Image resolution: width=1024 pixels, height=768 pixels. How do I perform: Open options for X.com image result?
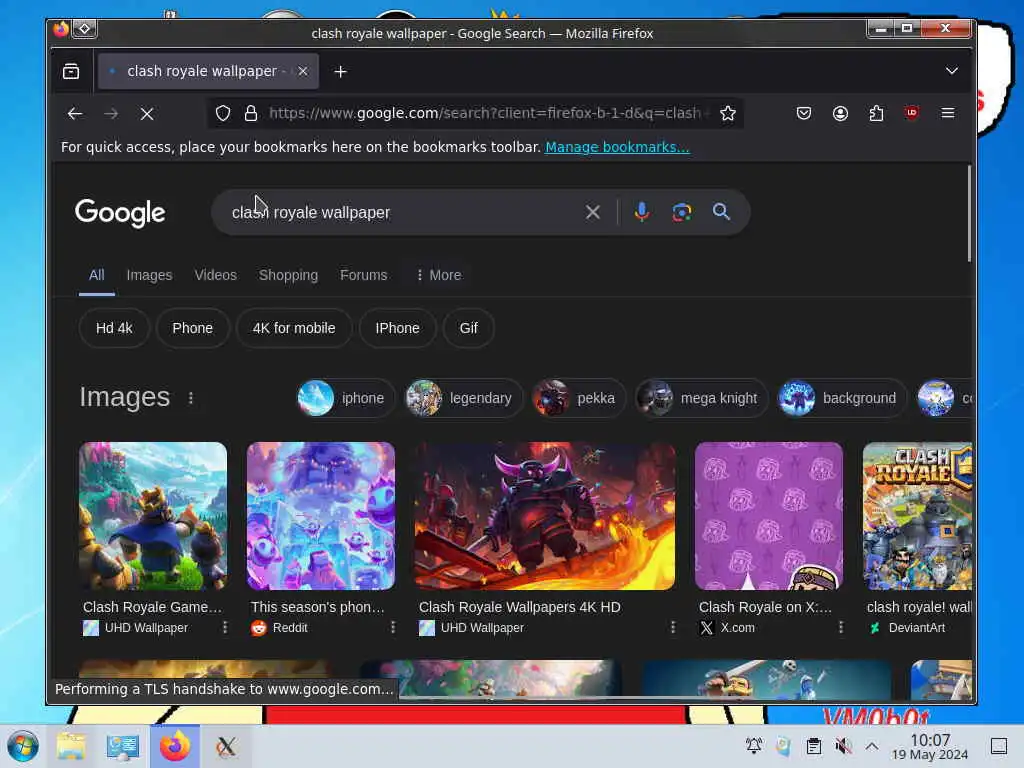pyautogui.click(x=840, y=628)
